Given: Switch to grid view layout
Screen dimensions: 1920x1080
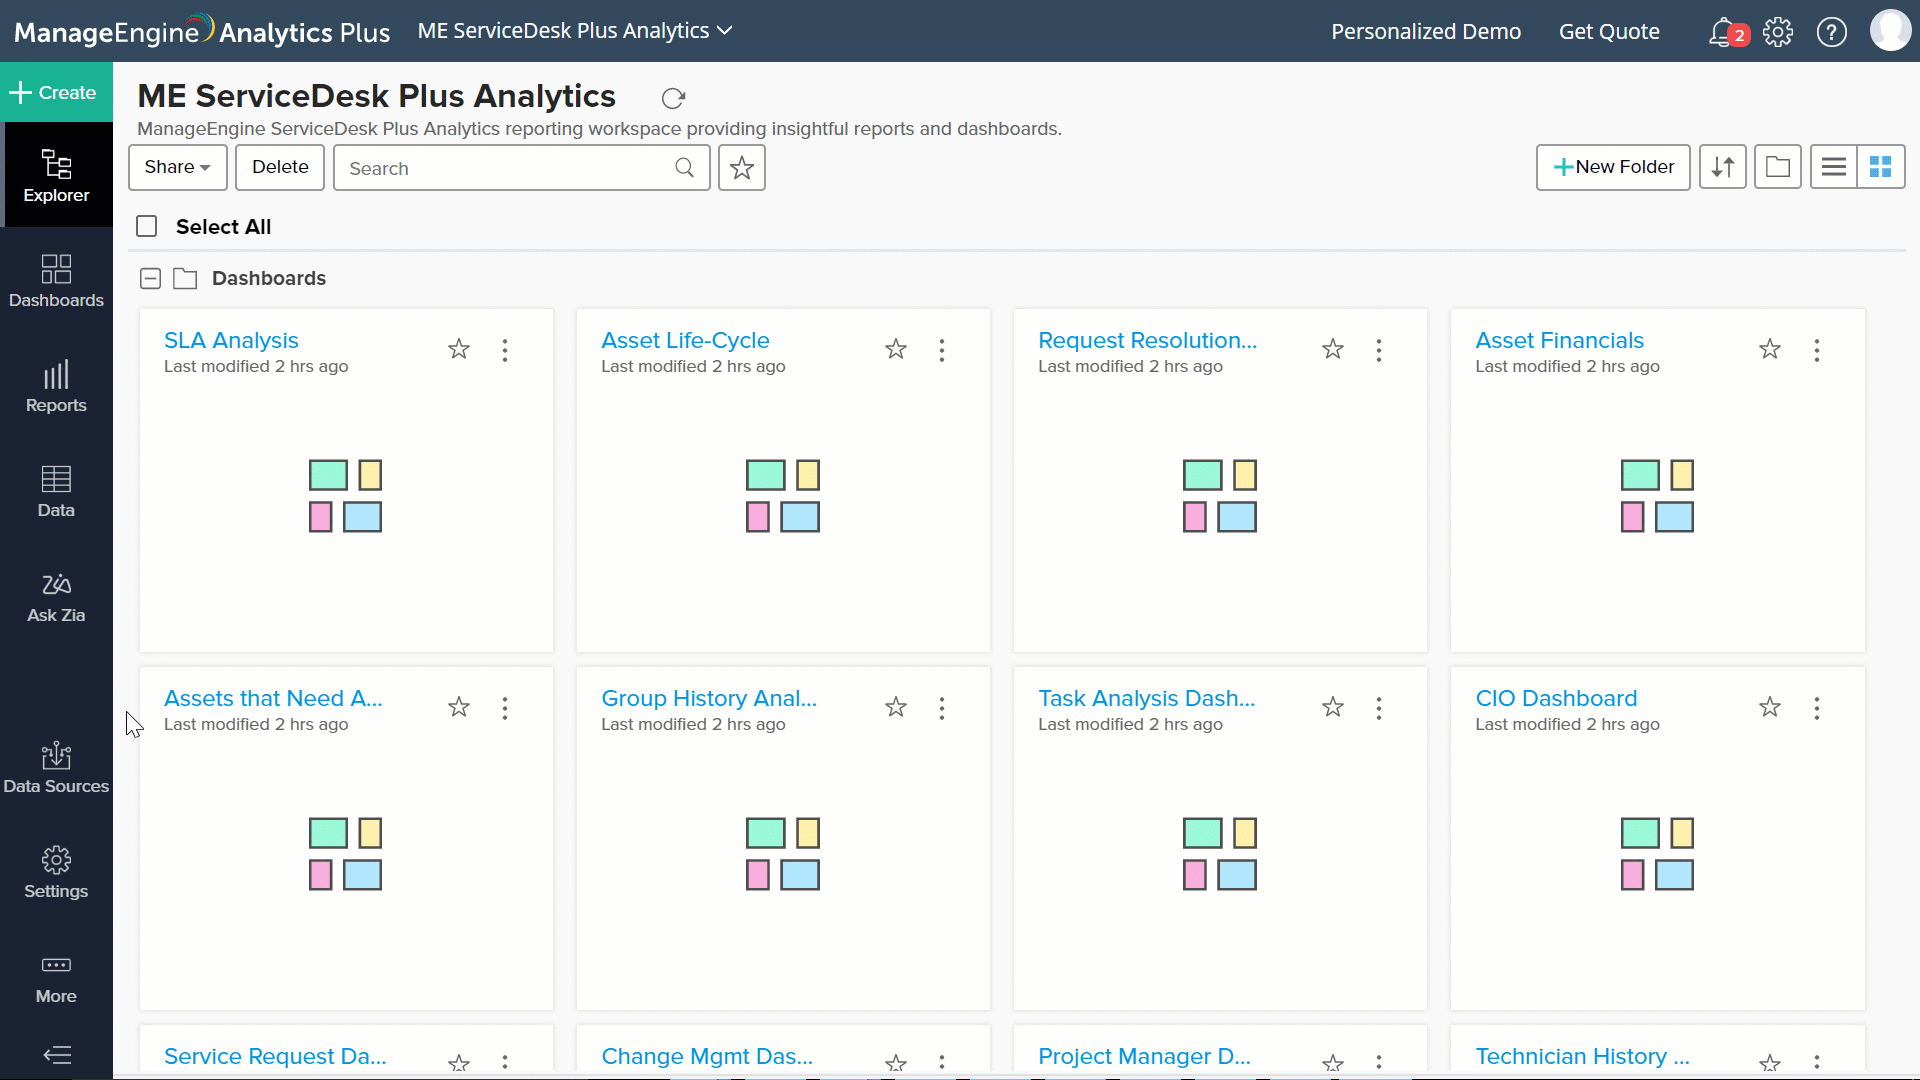Looking at the screenshot, I should click(x=1880, y=167).
